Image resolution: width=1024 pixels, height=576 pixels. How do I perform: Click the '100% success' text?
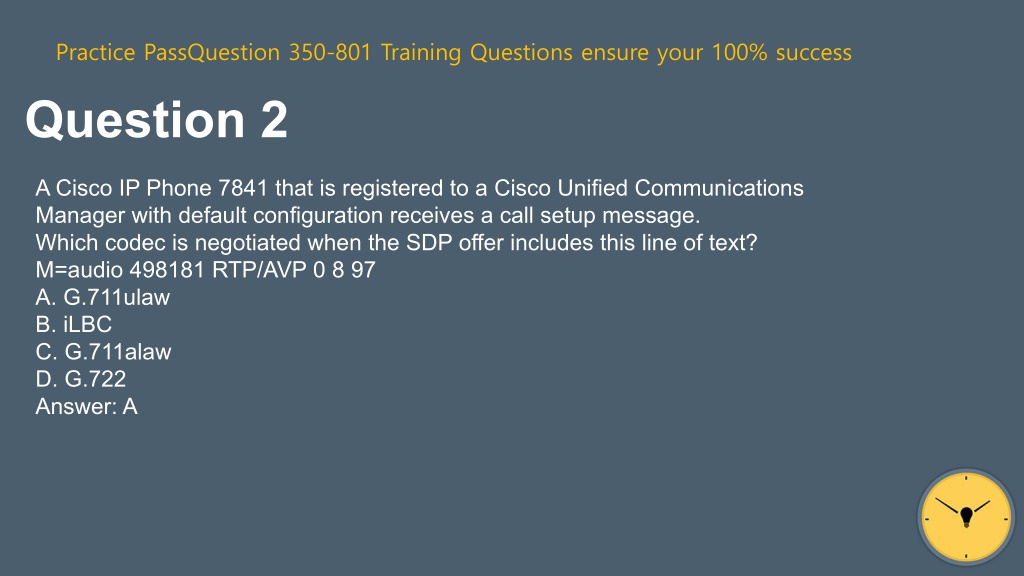pyautogui.click(x=782, y=52)
